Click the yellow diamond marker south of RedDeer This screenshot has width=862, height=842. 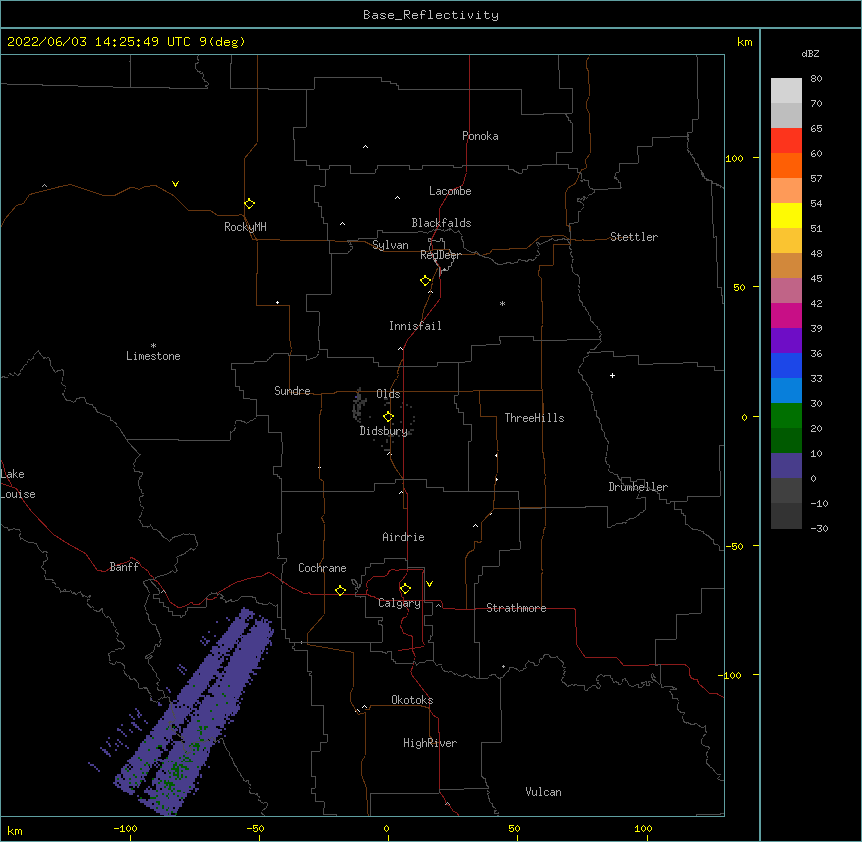pos(425,281)
